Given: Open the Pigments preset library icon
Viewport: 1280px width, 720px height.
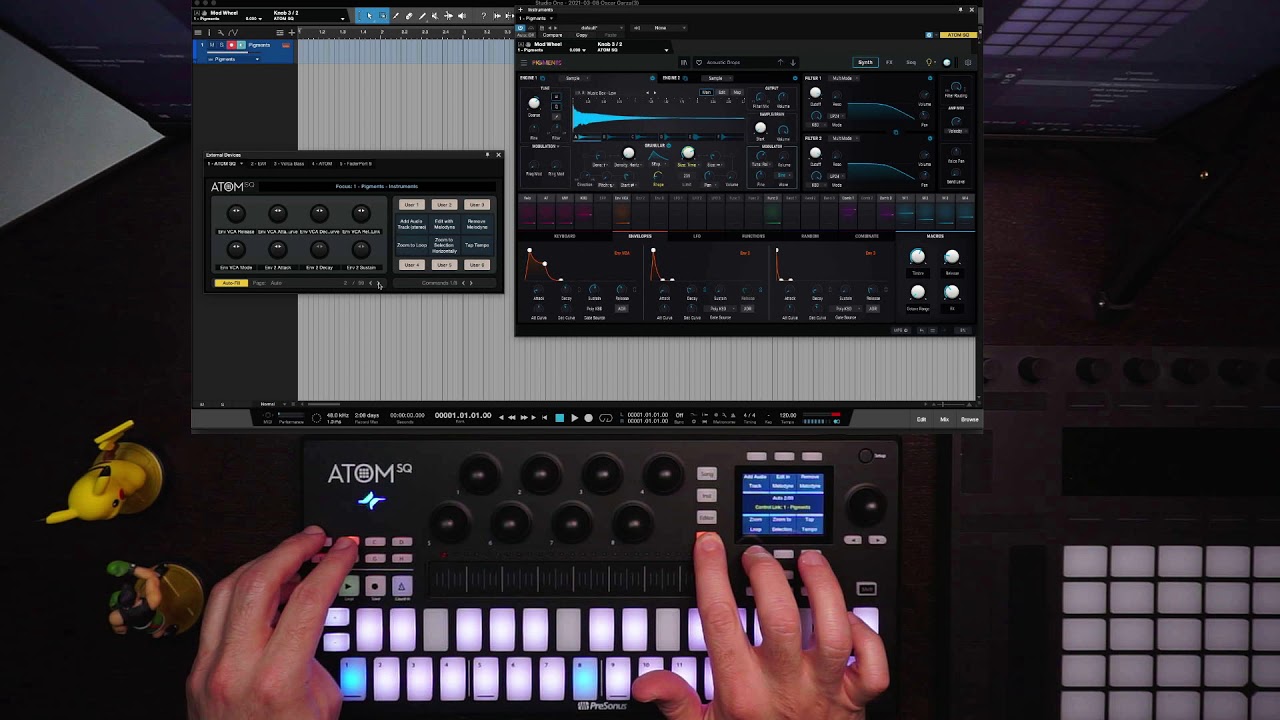Looking at the screenshot, I should [684, 62].
